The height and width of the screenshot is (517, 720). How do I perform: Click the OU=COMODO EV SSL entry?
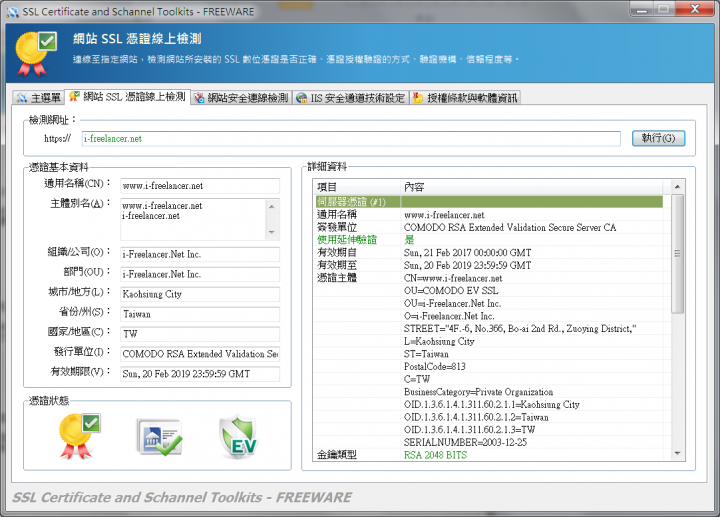pyautogui.click(x=451, y=291)
